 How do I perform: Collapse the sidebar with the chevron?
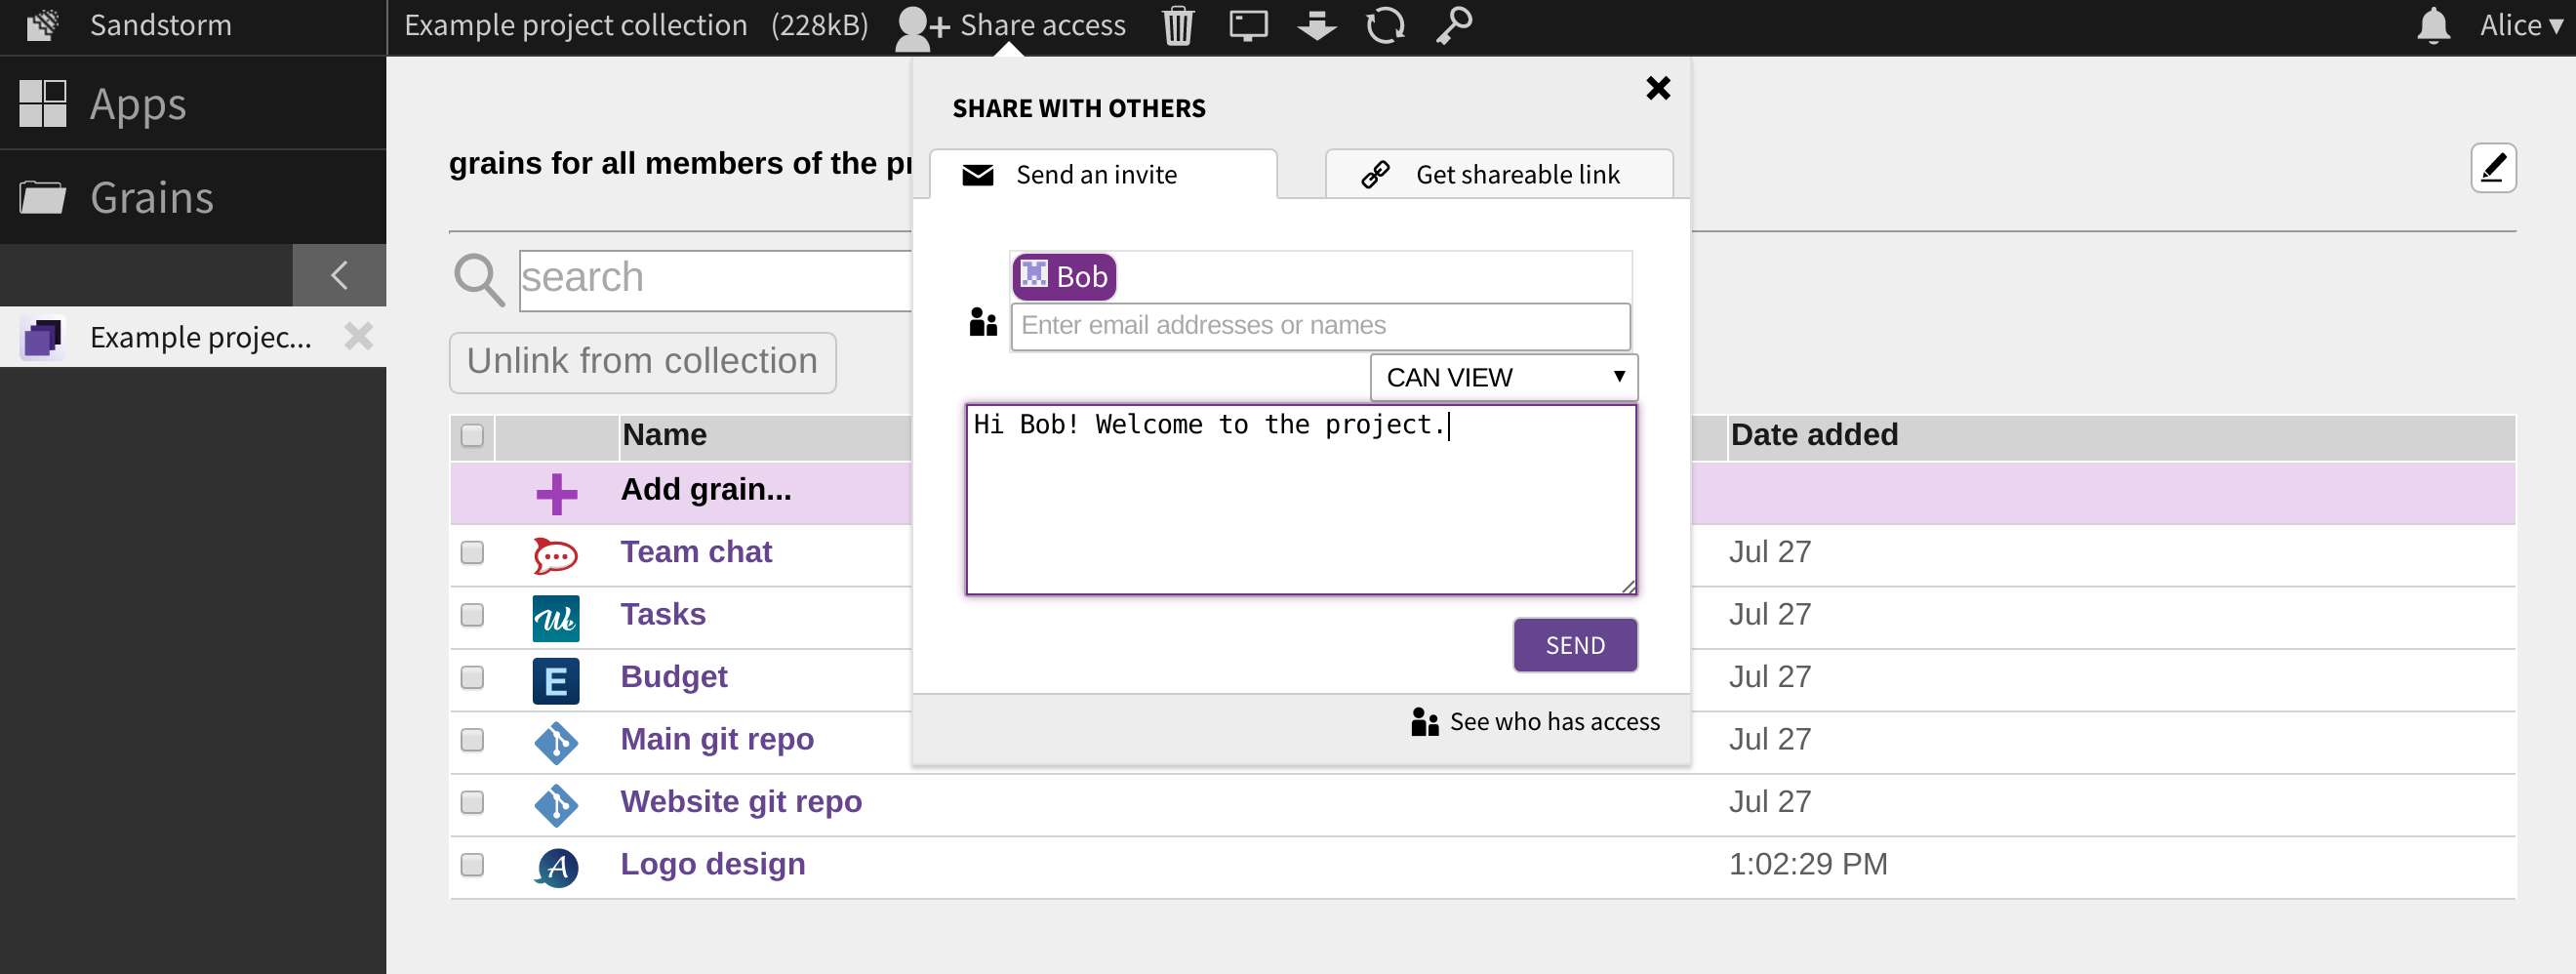[x=339, y=275]
